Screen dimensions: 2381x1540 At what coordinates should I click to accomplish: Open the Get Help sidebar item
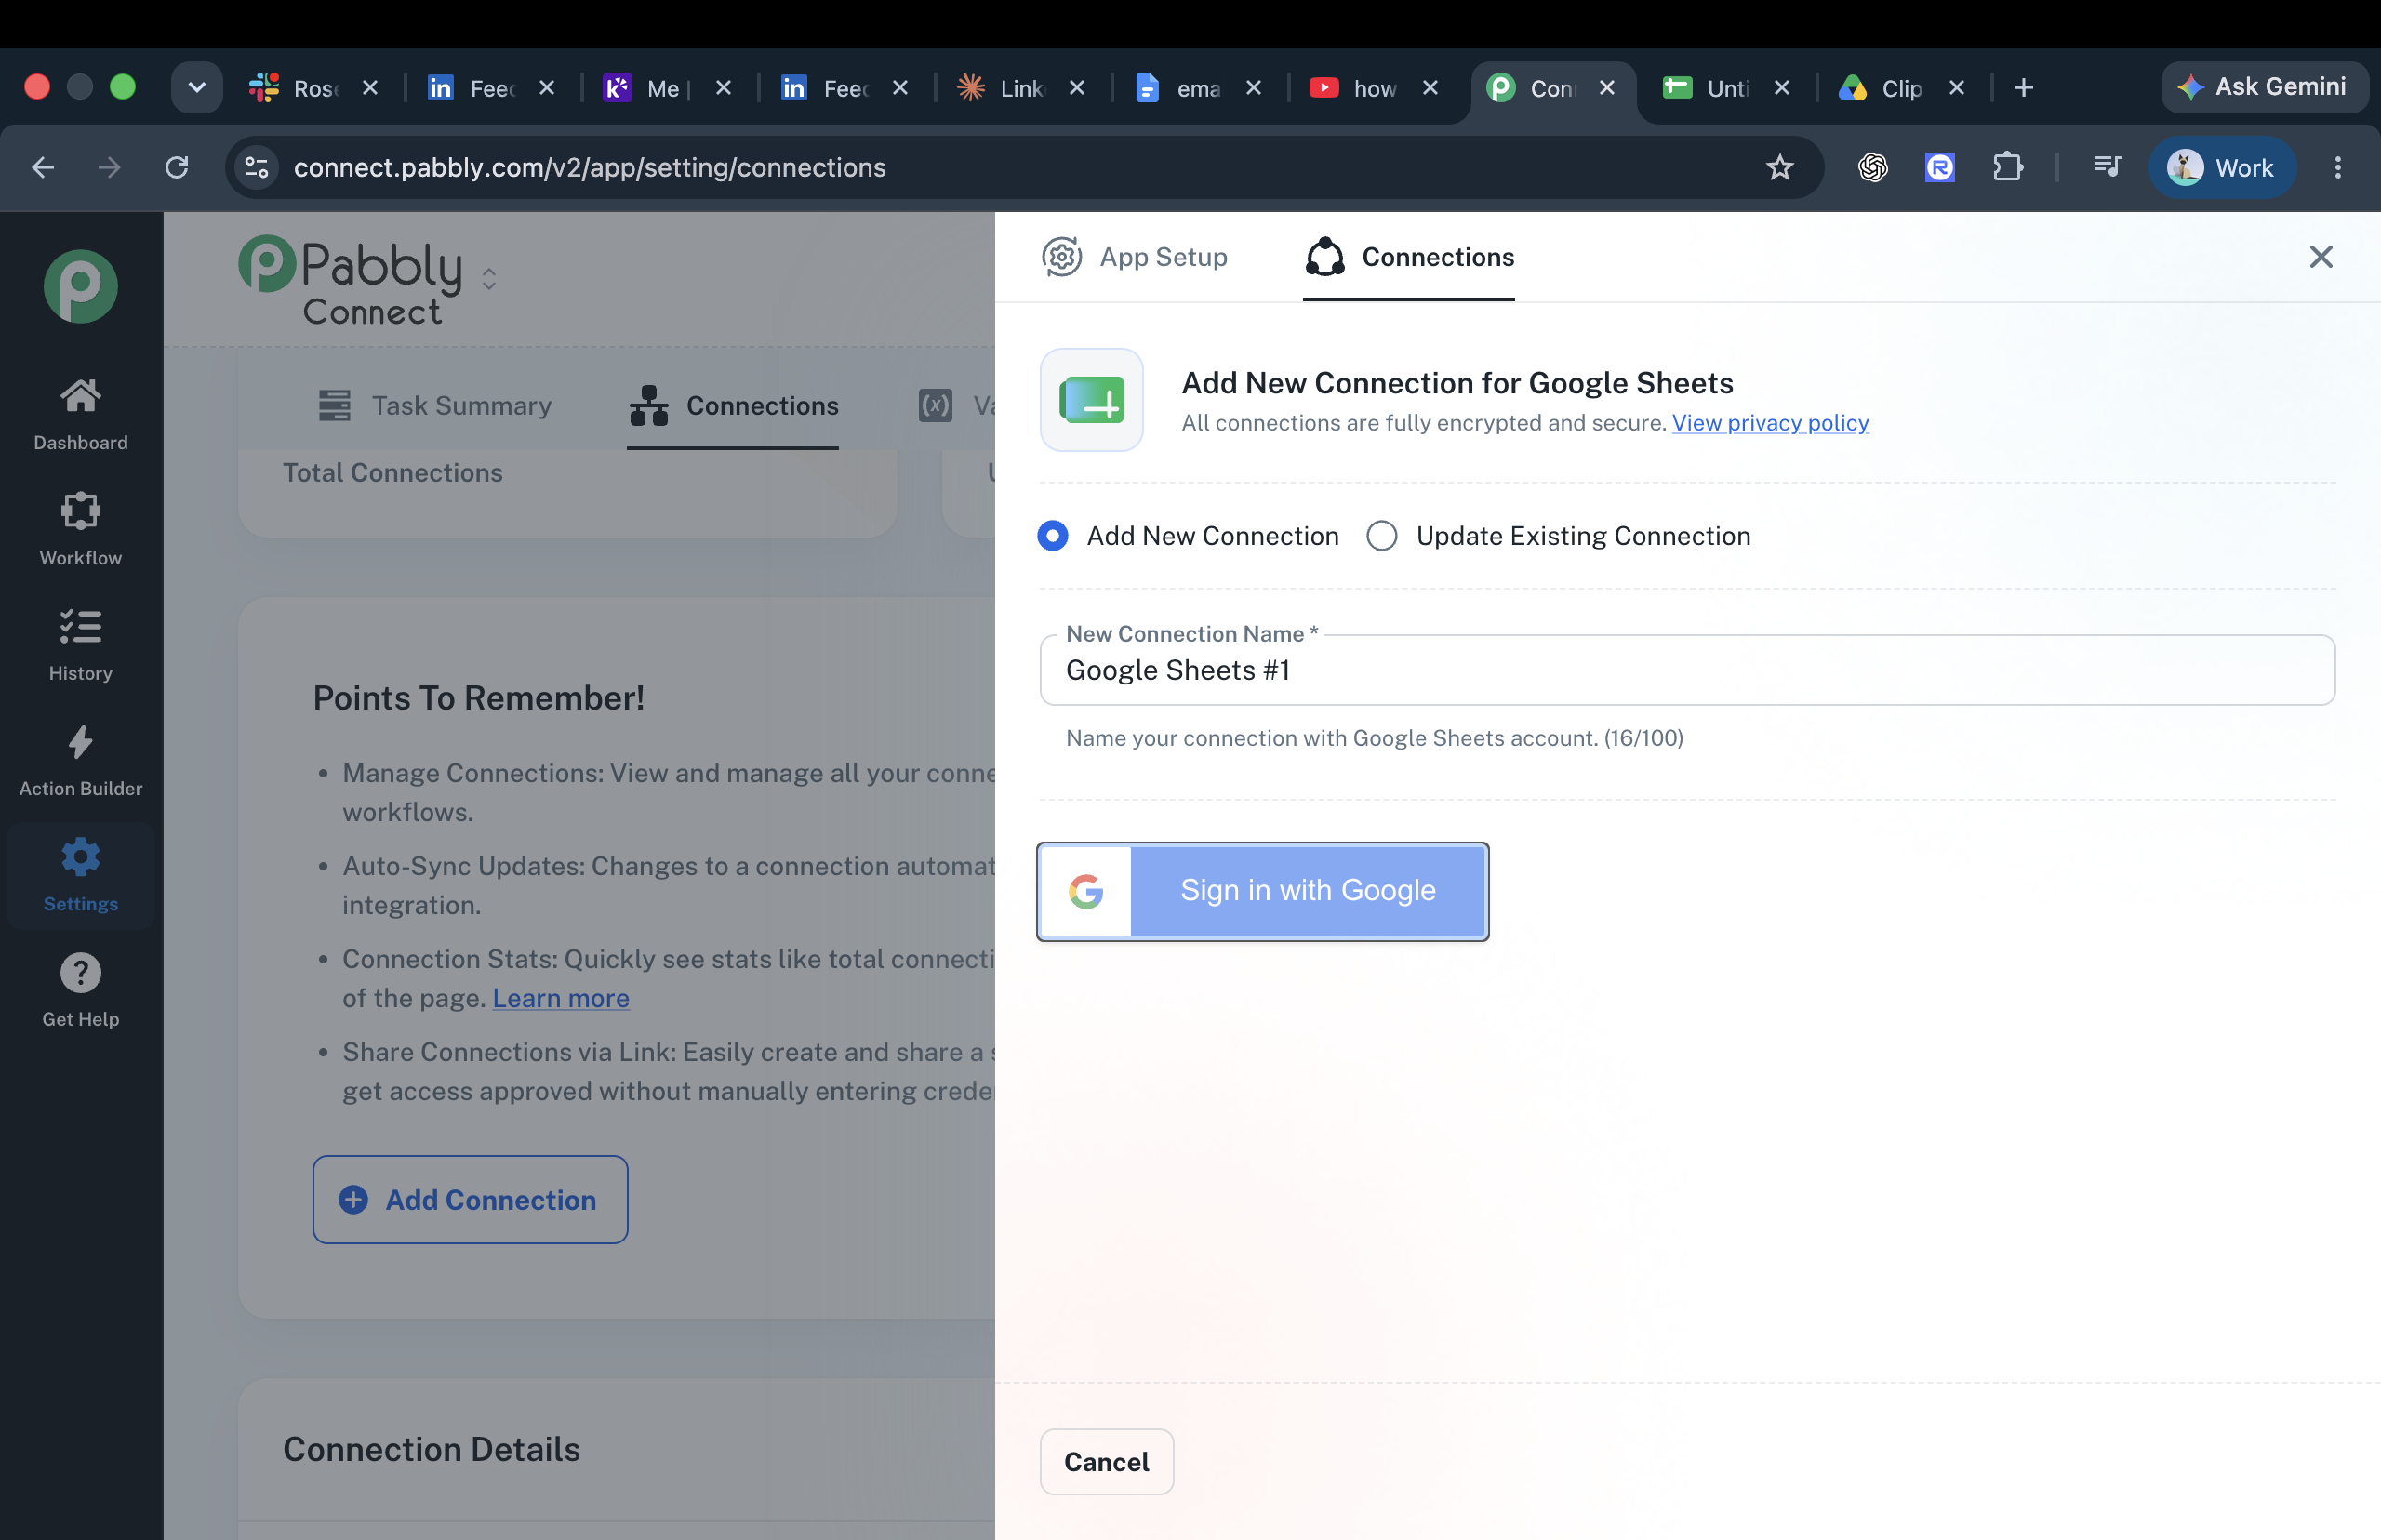point(81,991)
